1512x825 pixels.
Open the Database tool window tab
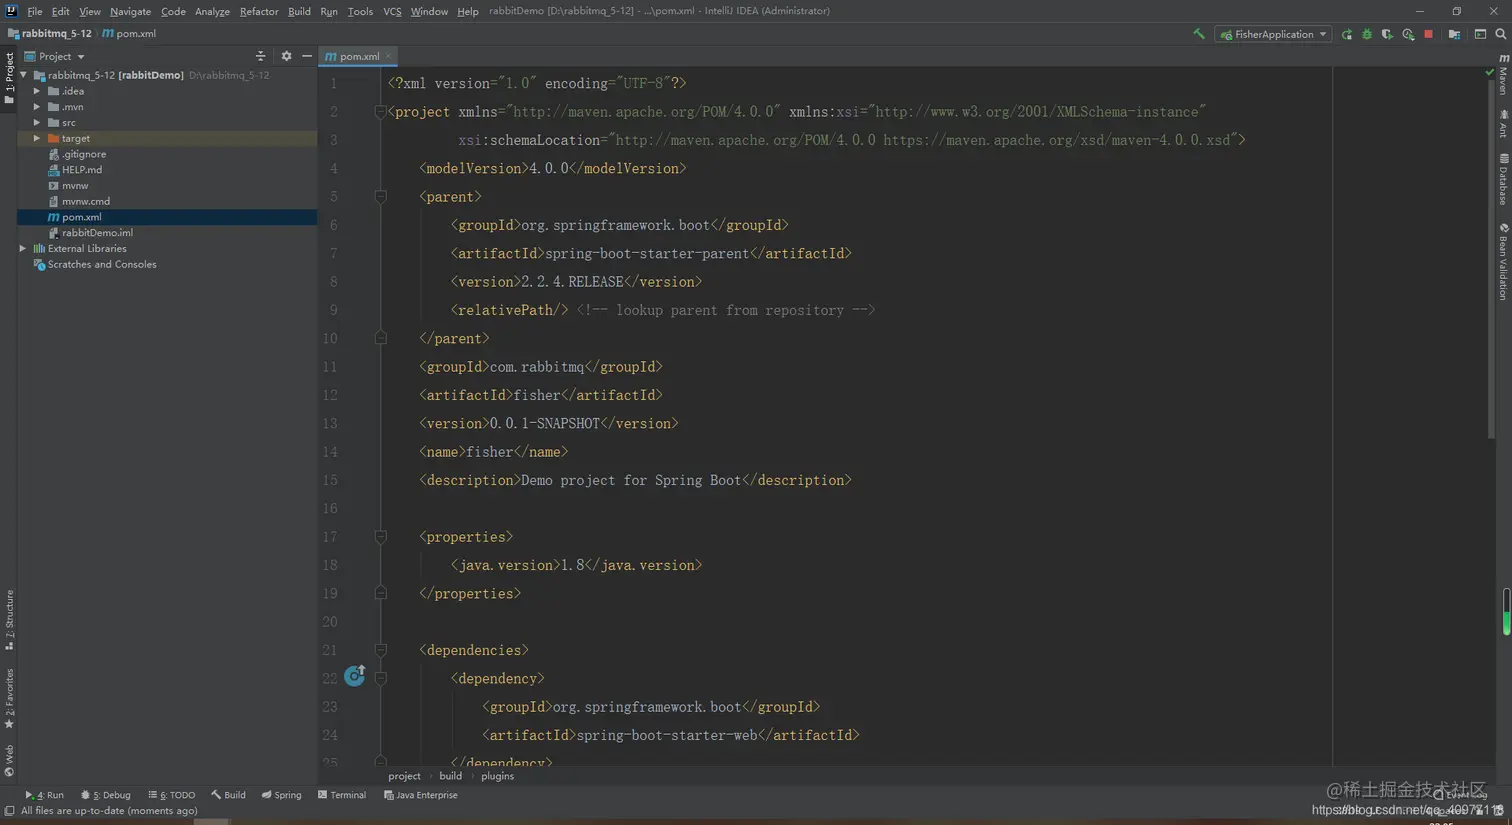[1503, 179]
